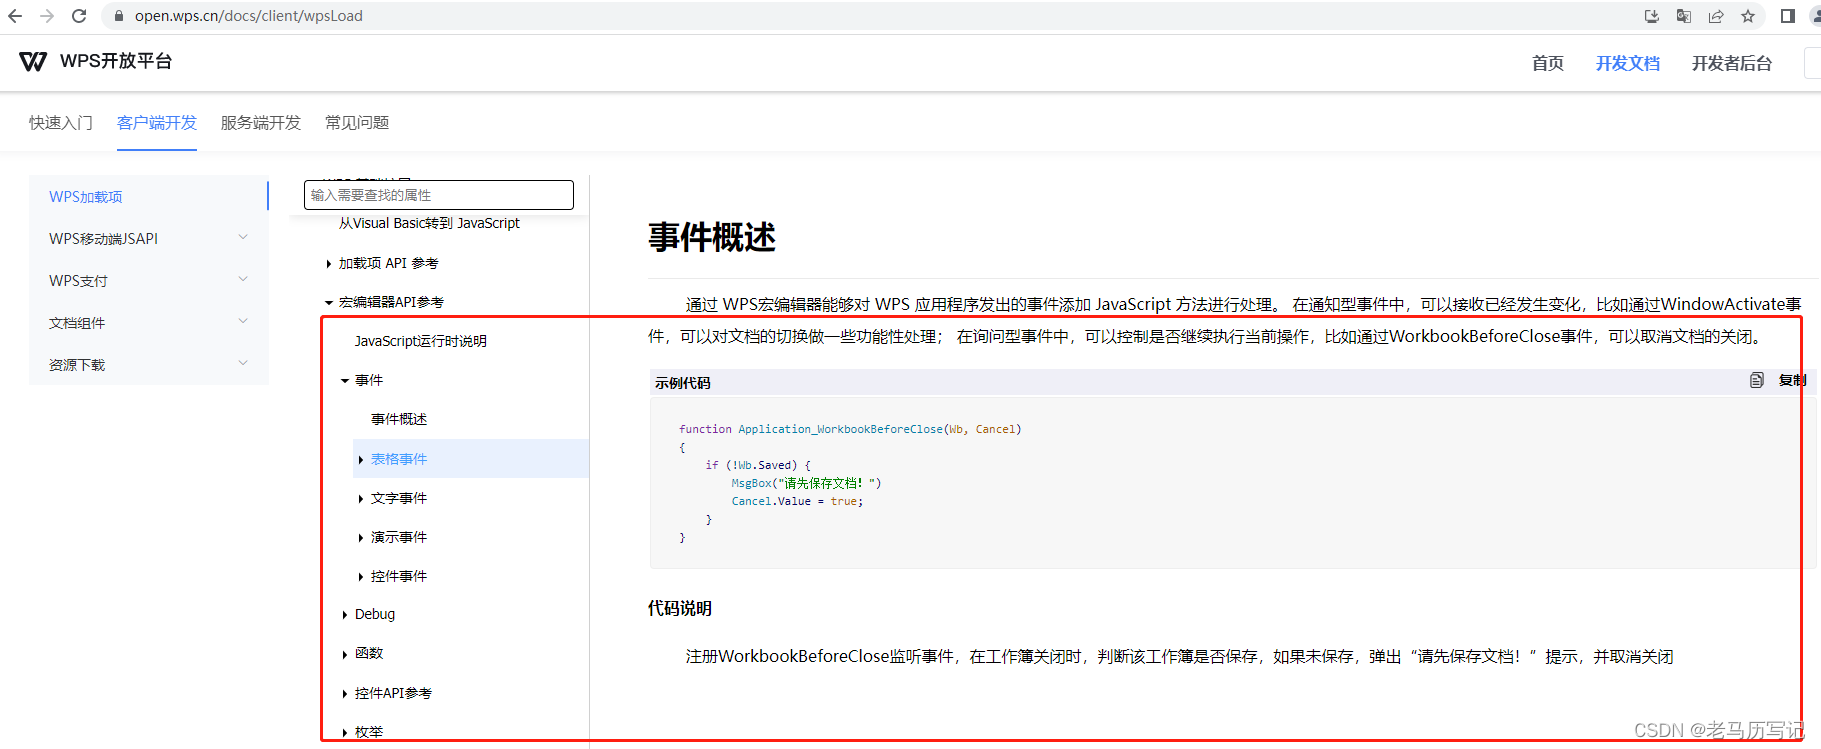The height and width of the screenshot is (749, 1821).
Task: Toggle the browser side panel icon
Action: [1788, 16]
